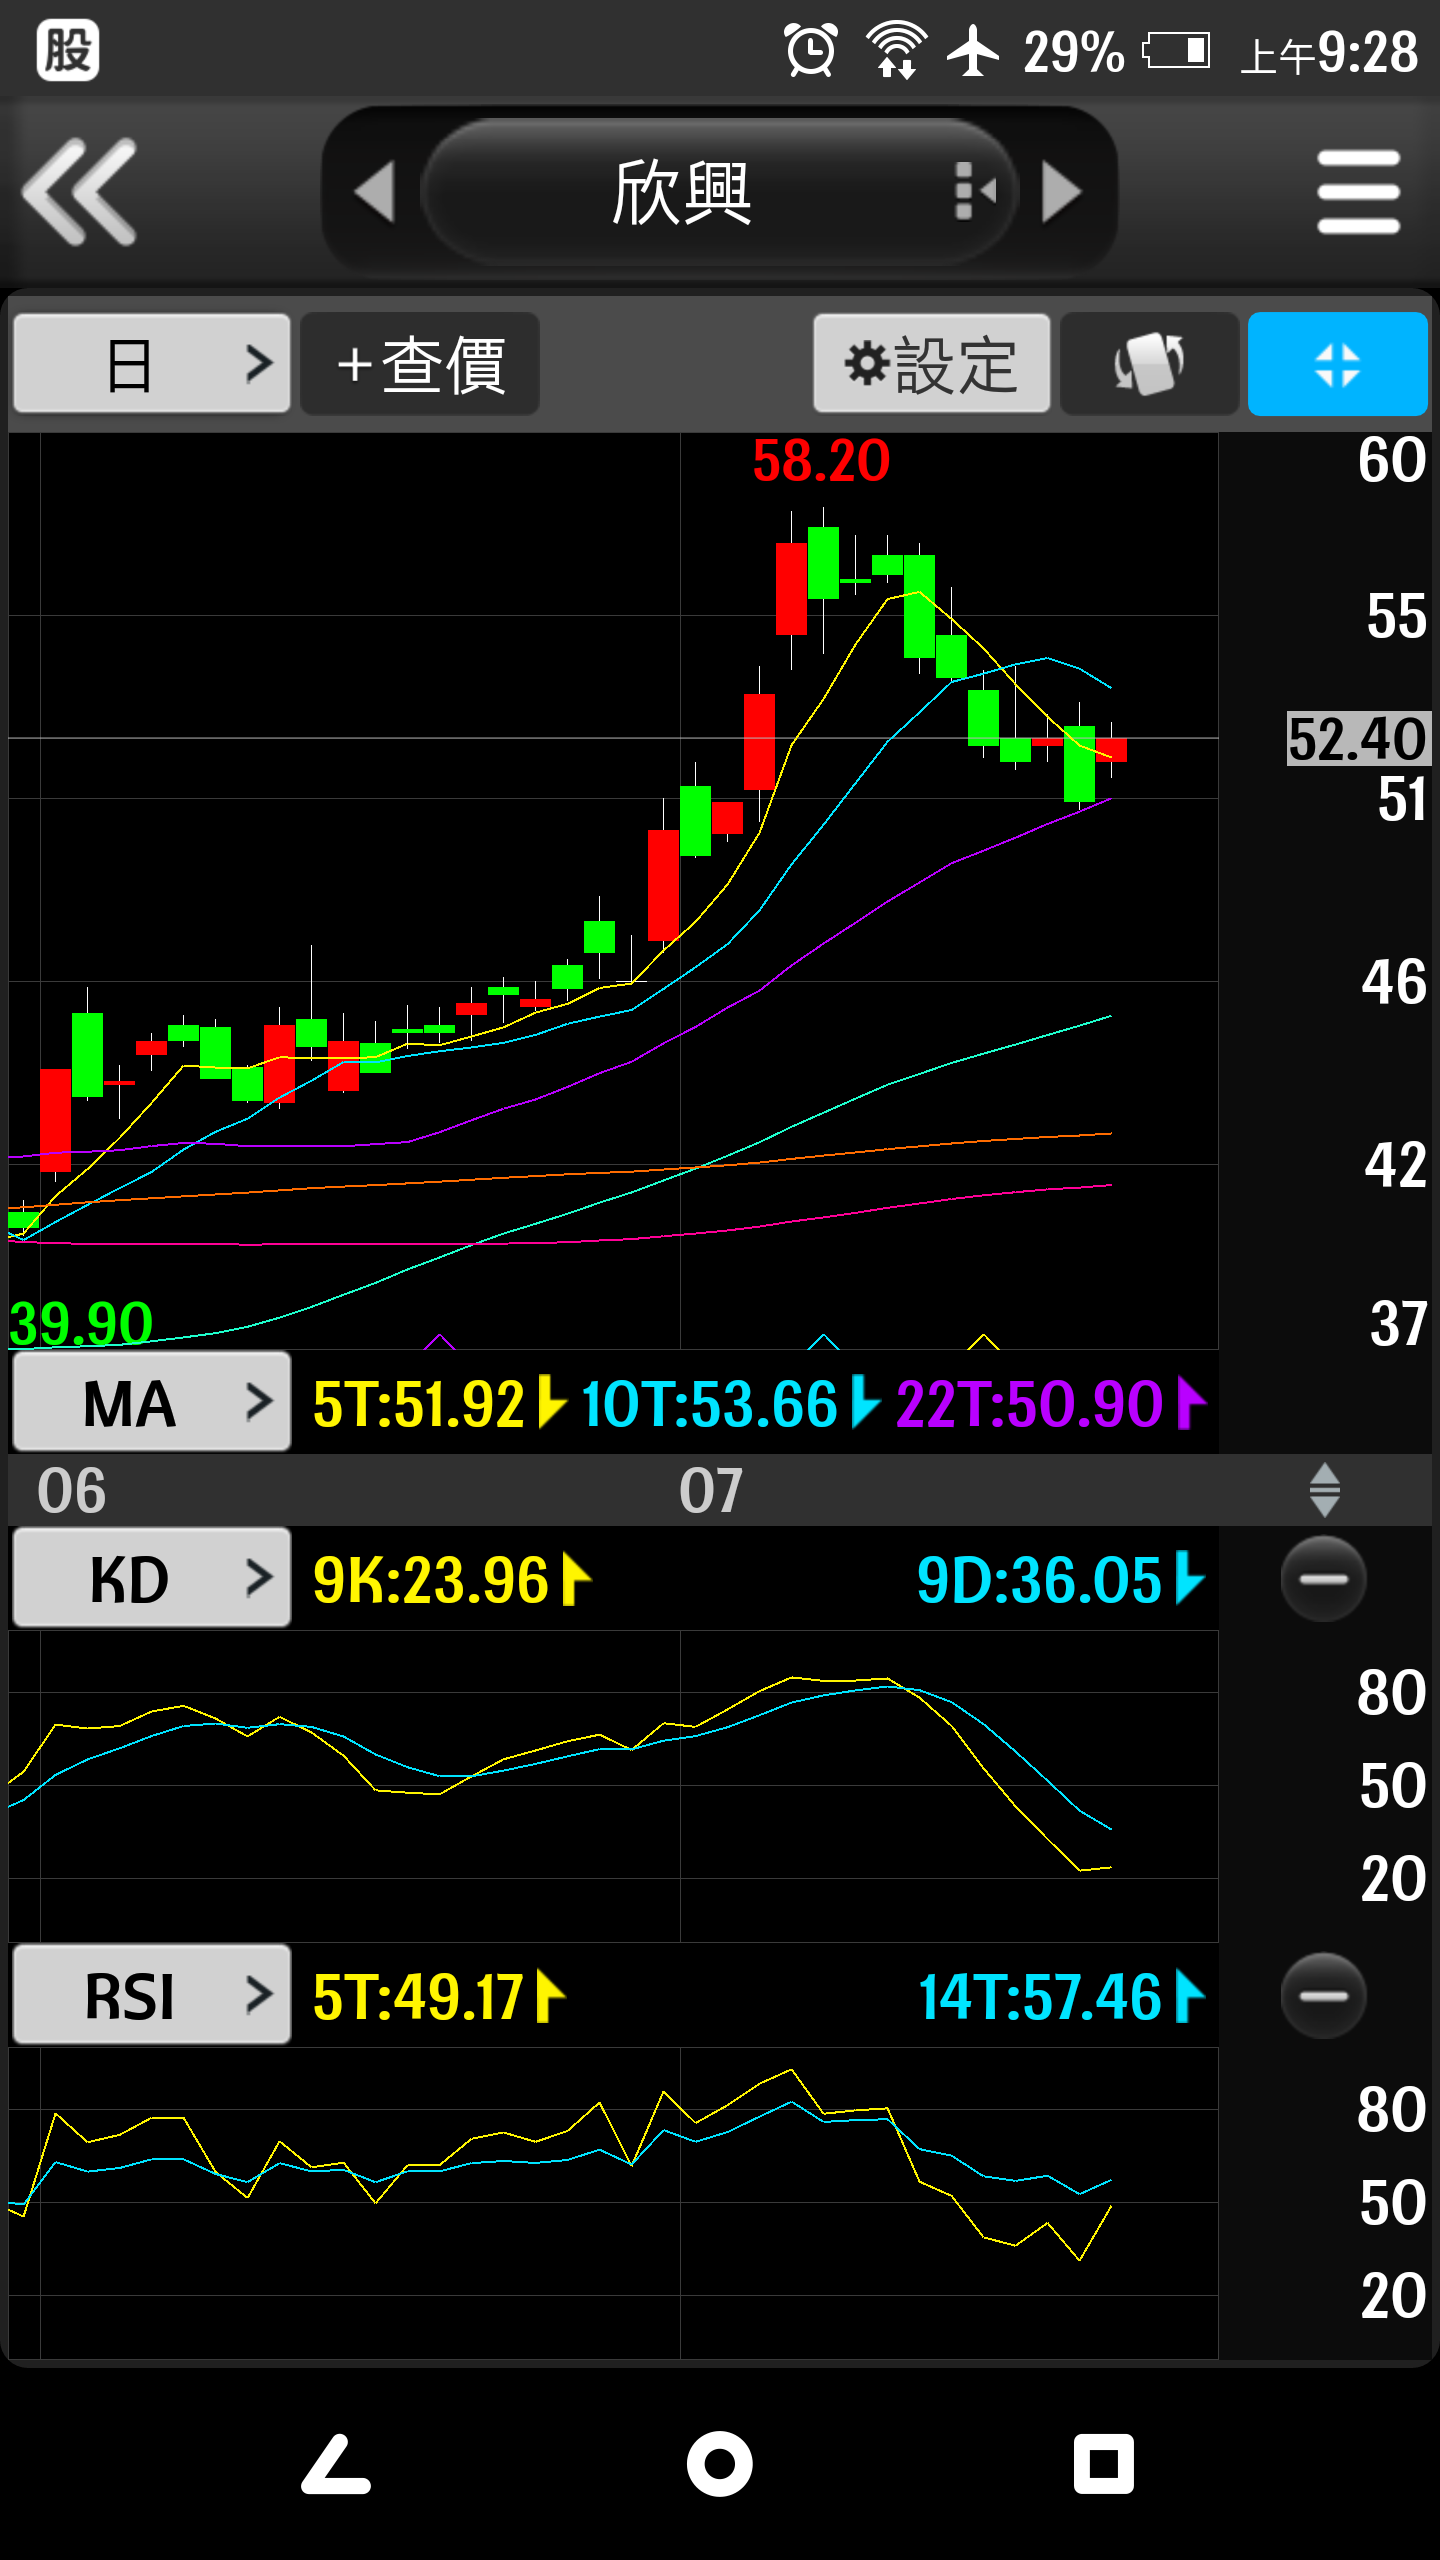Change the KD indicator type

pos(152,1579)
